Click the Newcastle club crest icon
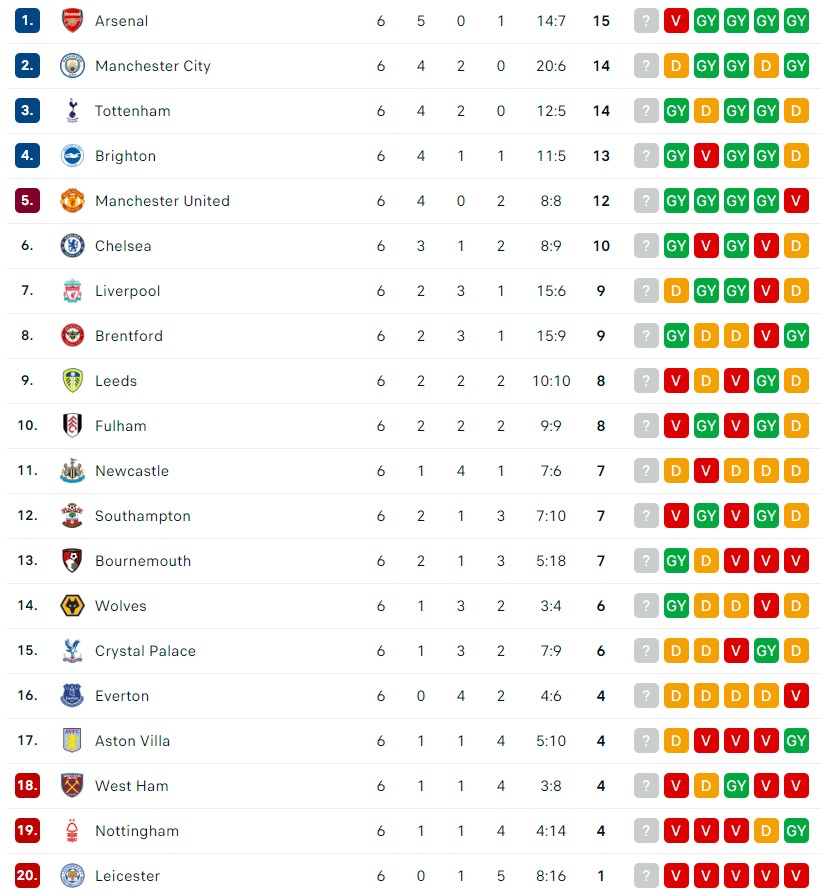This screenshot has height=895, width=836. coord(72,471)
